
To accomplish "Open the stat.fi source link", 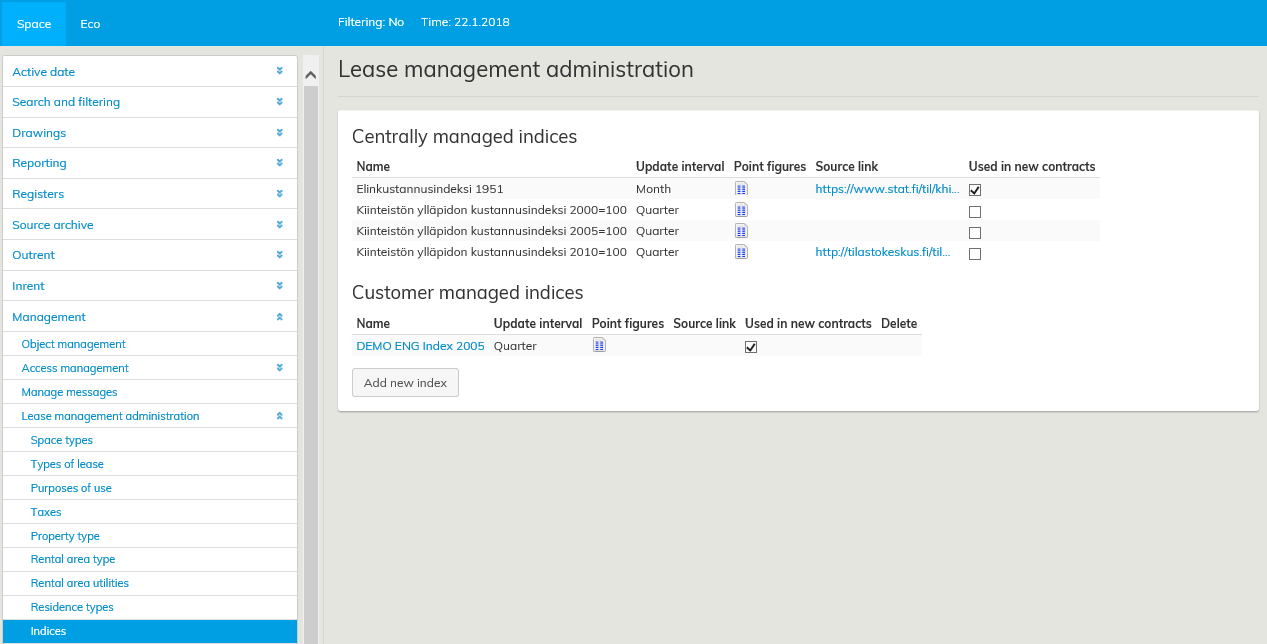I will (x=887, y=188).
